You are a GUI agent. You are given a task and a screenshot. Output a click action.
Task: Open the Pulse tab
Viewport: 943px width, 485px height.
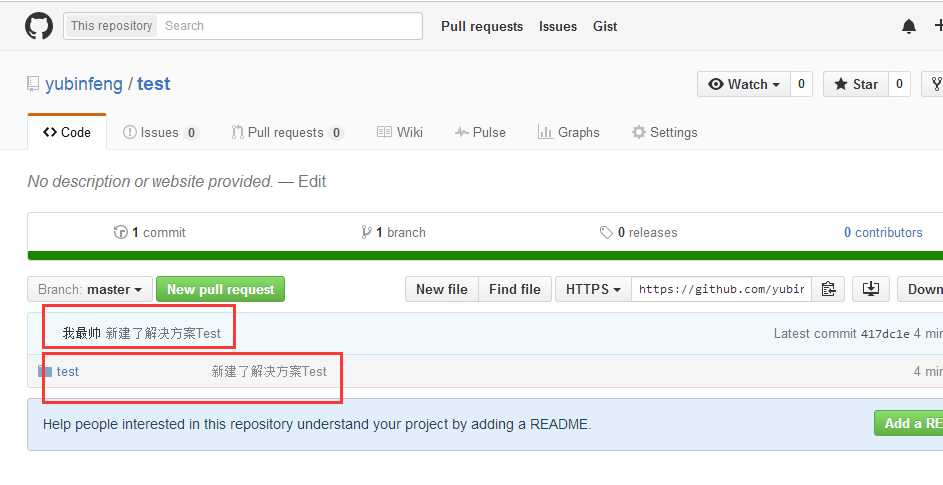coord(480,132)
